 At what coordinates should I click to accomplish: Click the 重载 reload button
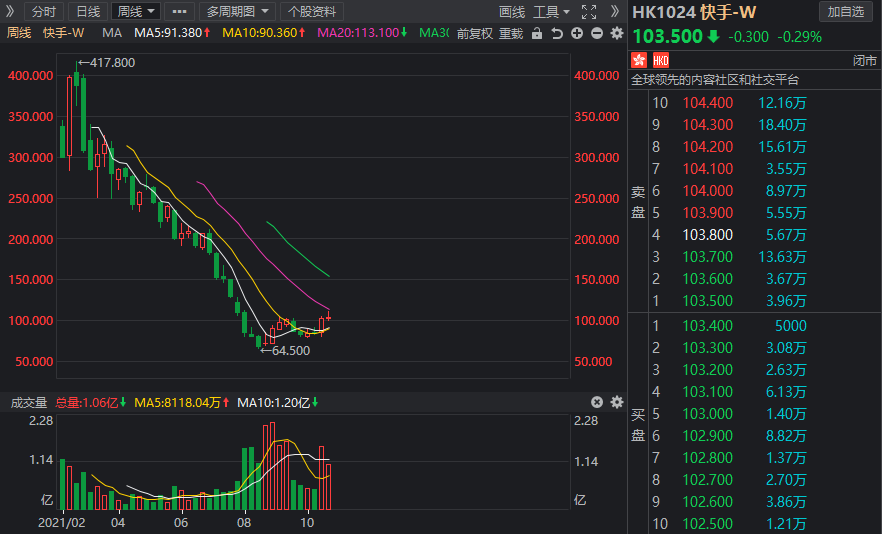click(x=511, y=34)
